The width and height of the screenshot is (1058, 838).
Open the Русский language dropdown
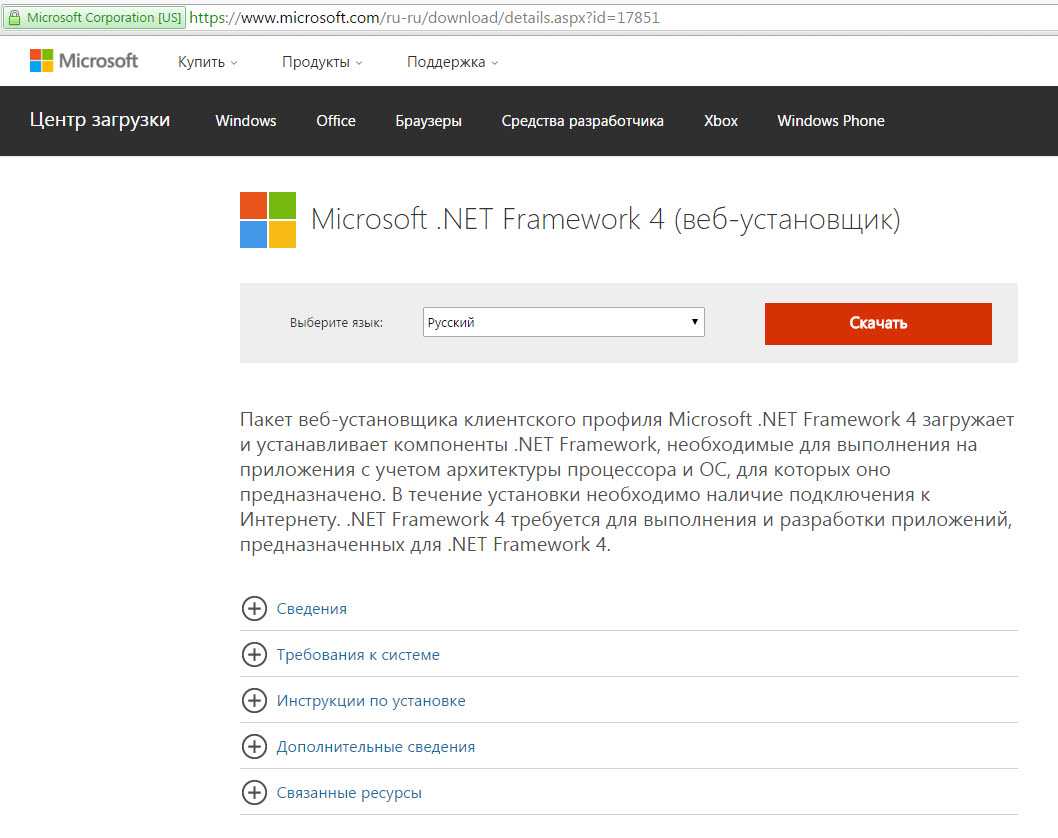pyautogui.click(x=564, y=323)
